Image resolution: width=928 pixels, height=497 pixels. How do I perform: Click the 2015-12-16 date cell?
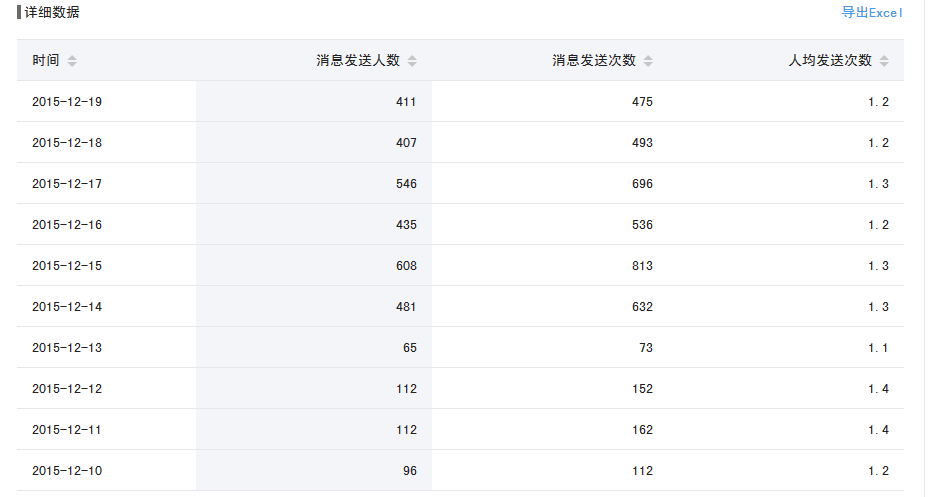[67, 225]
